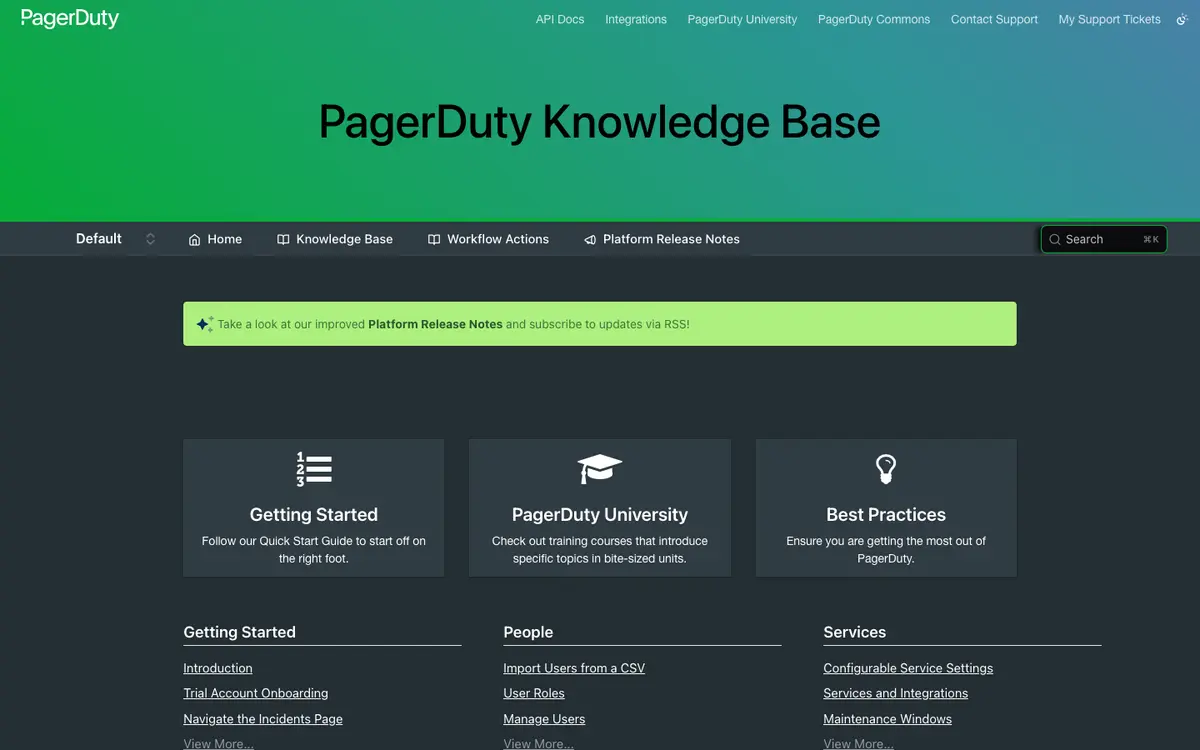Click the sparkle icon in the green banner
Image resolution: width=1200 pixels, height=750 pixels.
(204, 324)
